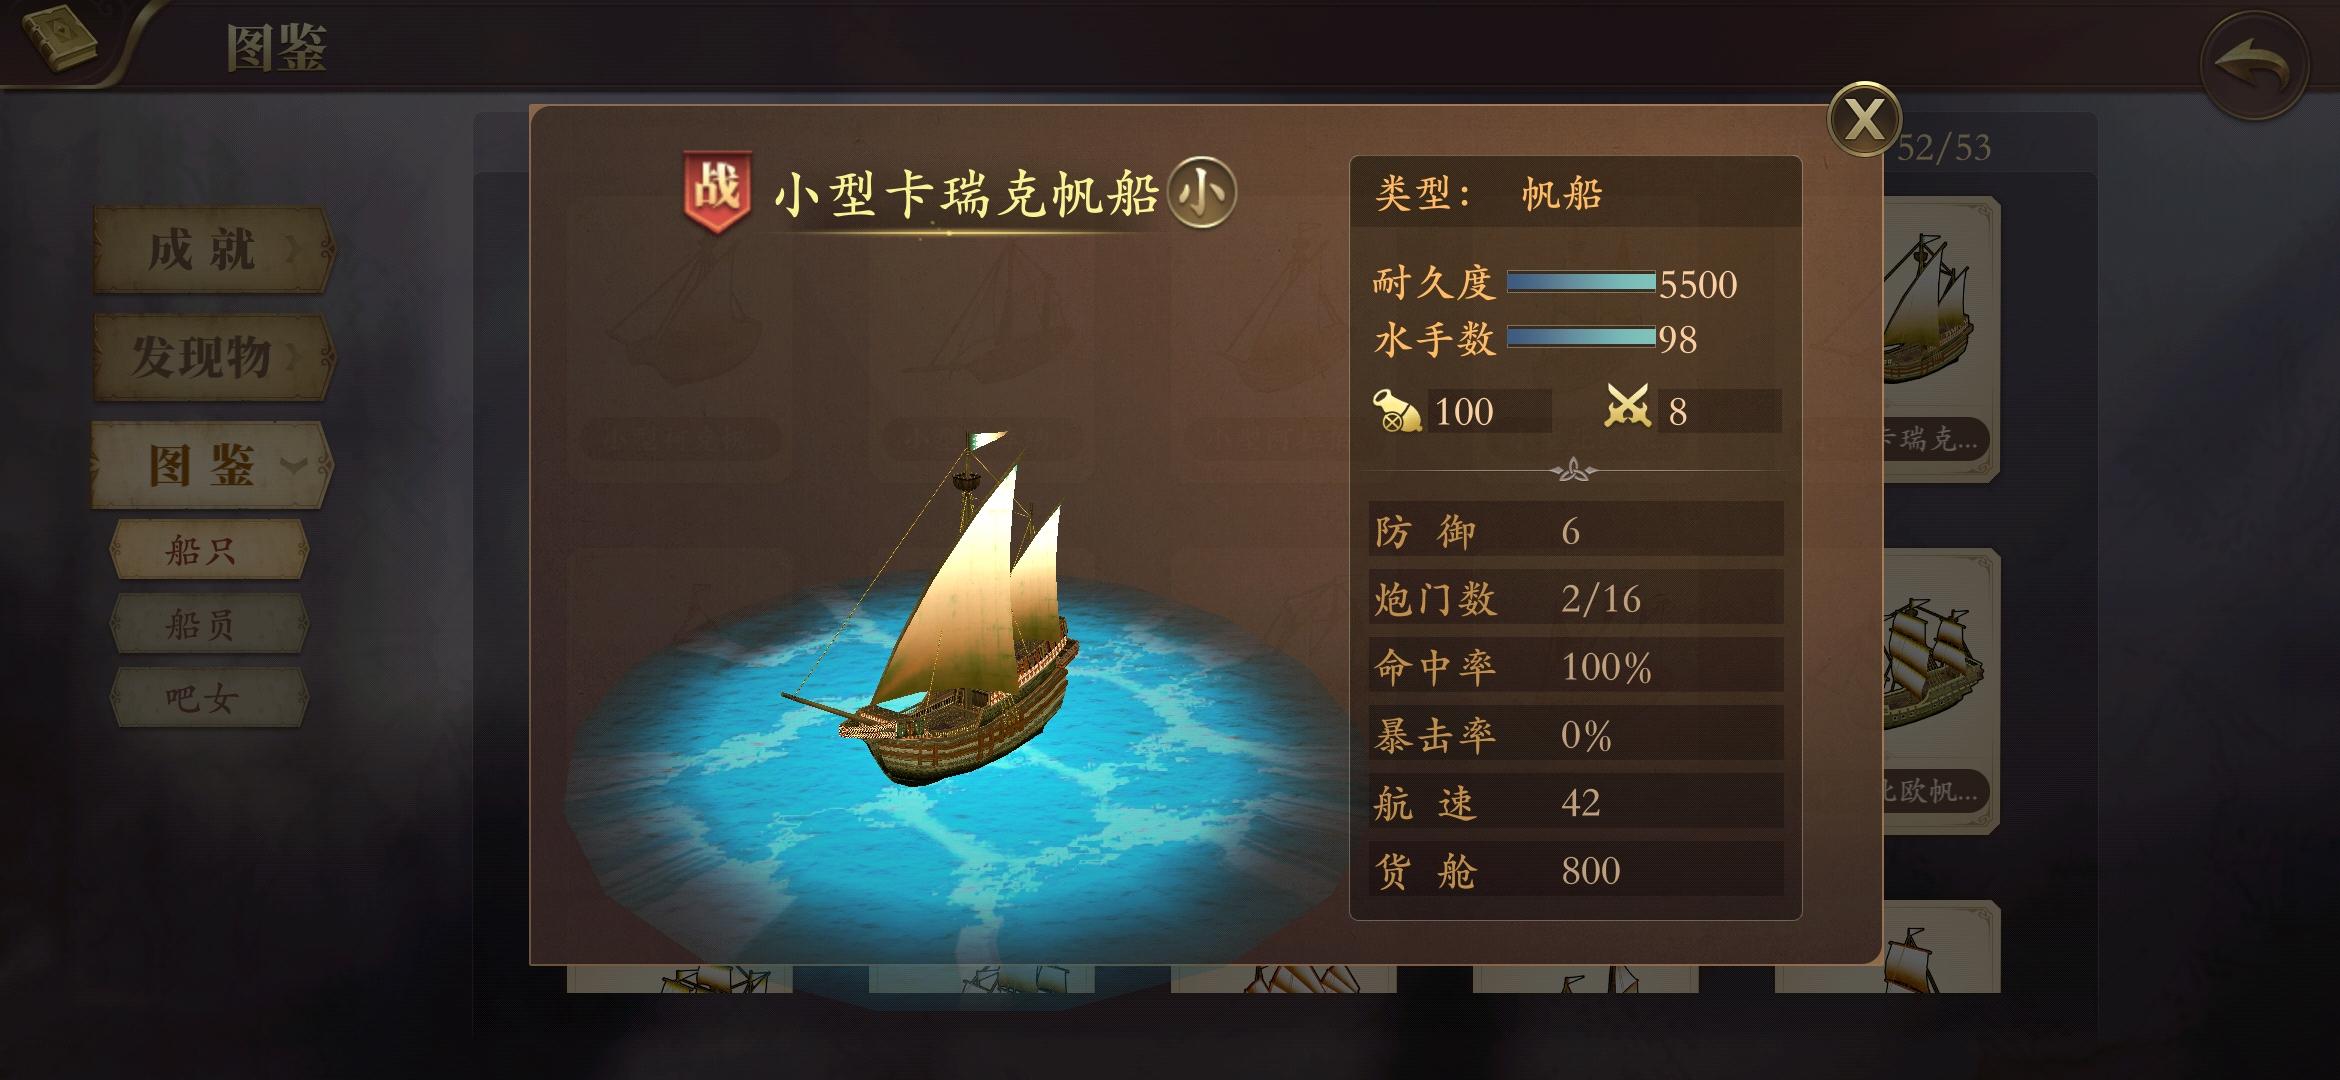Viewport: 2340px width, 1080px height.
Task: Tap the back arrow icon
Action: [2254, 65]
